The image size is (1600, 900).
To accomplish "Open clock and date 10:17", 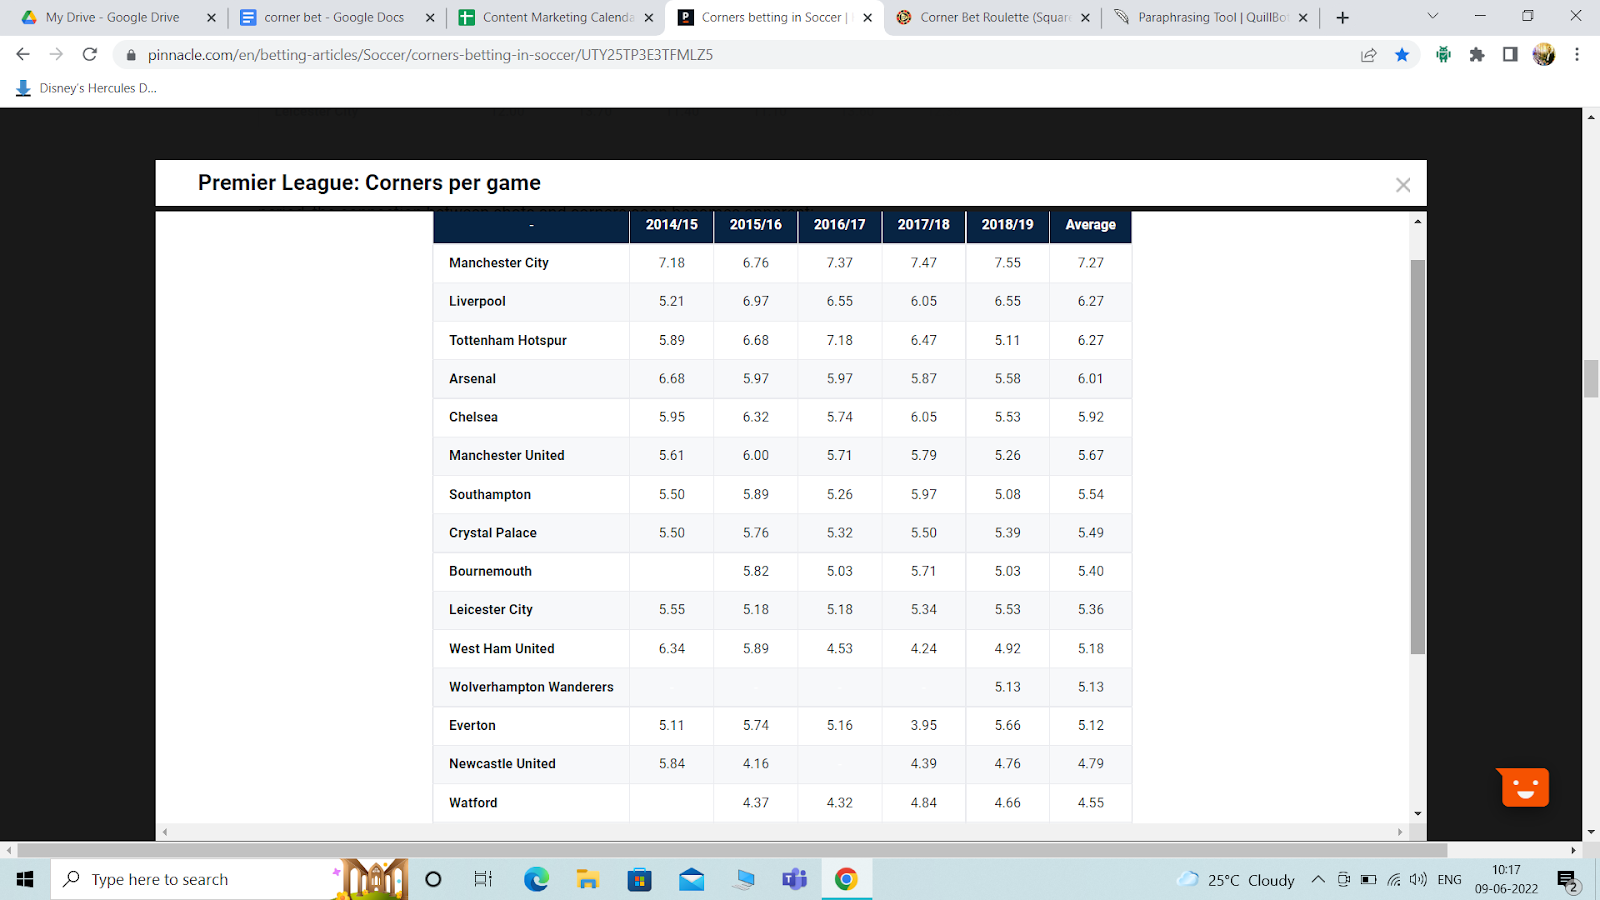I will coord(1506,879).
